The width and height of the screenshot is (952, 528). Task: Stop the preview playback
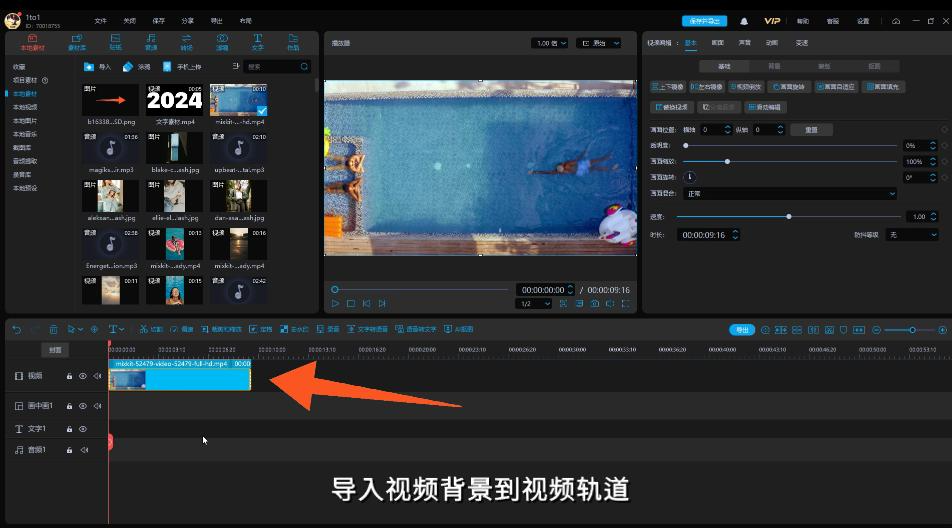pyautogui.click(x=351, y=303)
